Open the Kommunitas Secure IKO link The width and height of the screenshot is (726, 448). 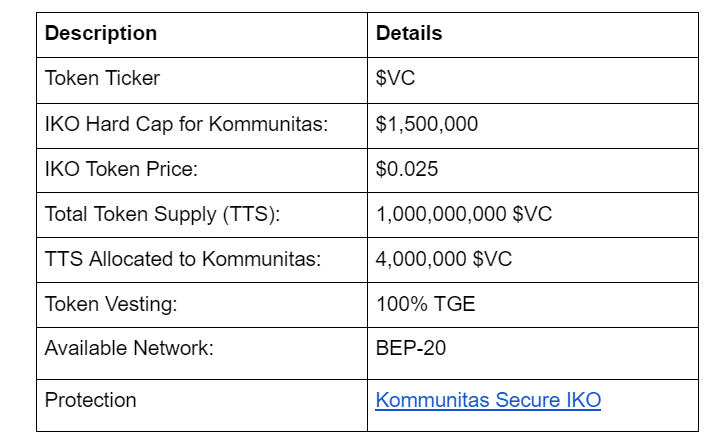[x=488, y=401]
